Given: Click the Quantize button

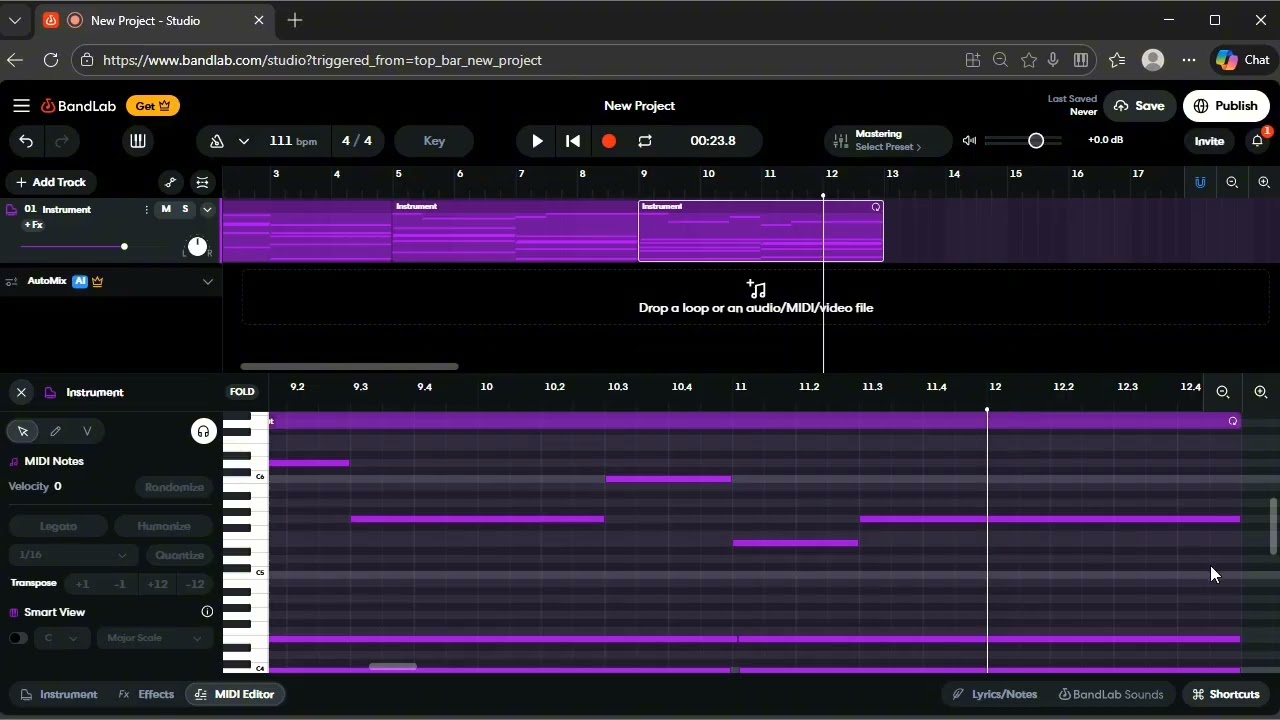Looking at the screenshot, I should coord(180,555).
